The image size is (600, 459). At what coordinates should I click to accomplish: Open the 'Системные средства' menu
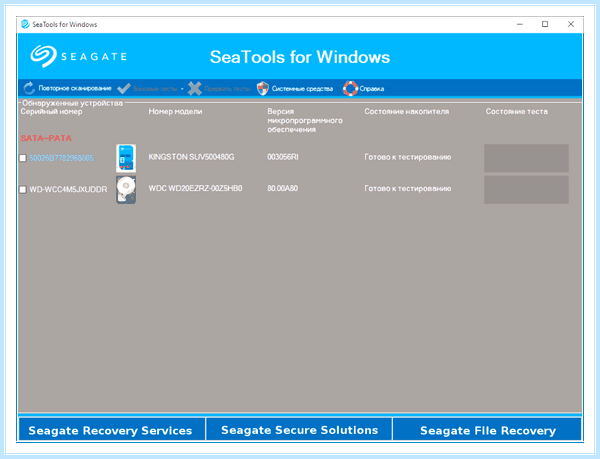tap(302, 89)
